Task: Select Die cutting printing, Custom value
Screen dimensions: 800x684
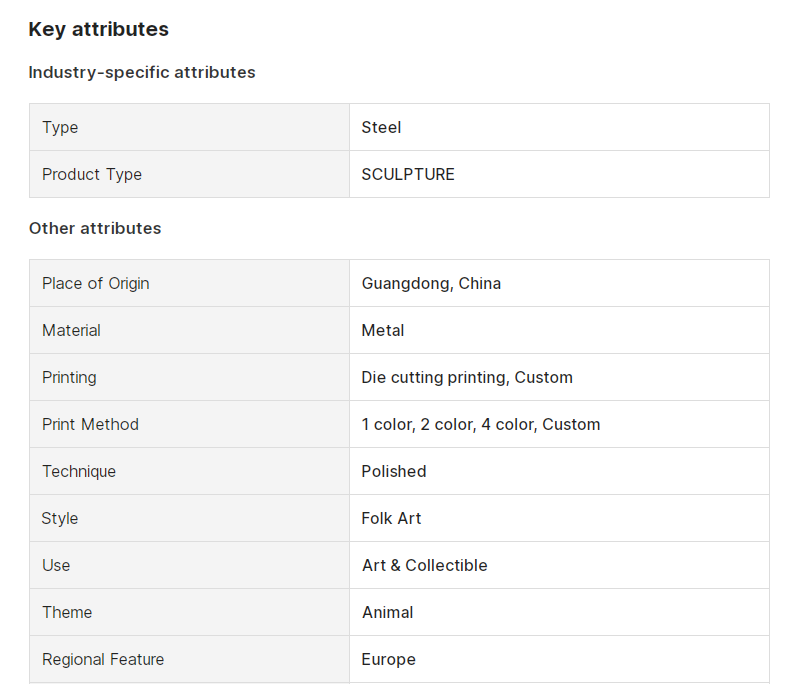Action: (x=467, y=377)
